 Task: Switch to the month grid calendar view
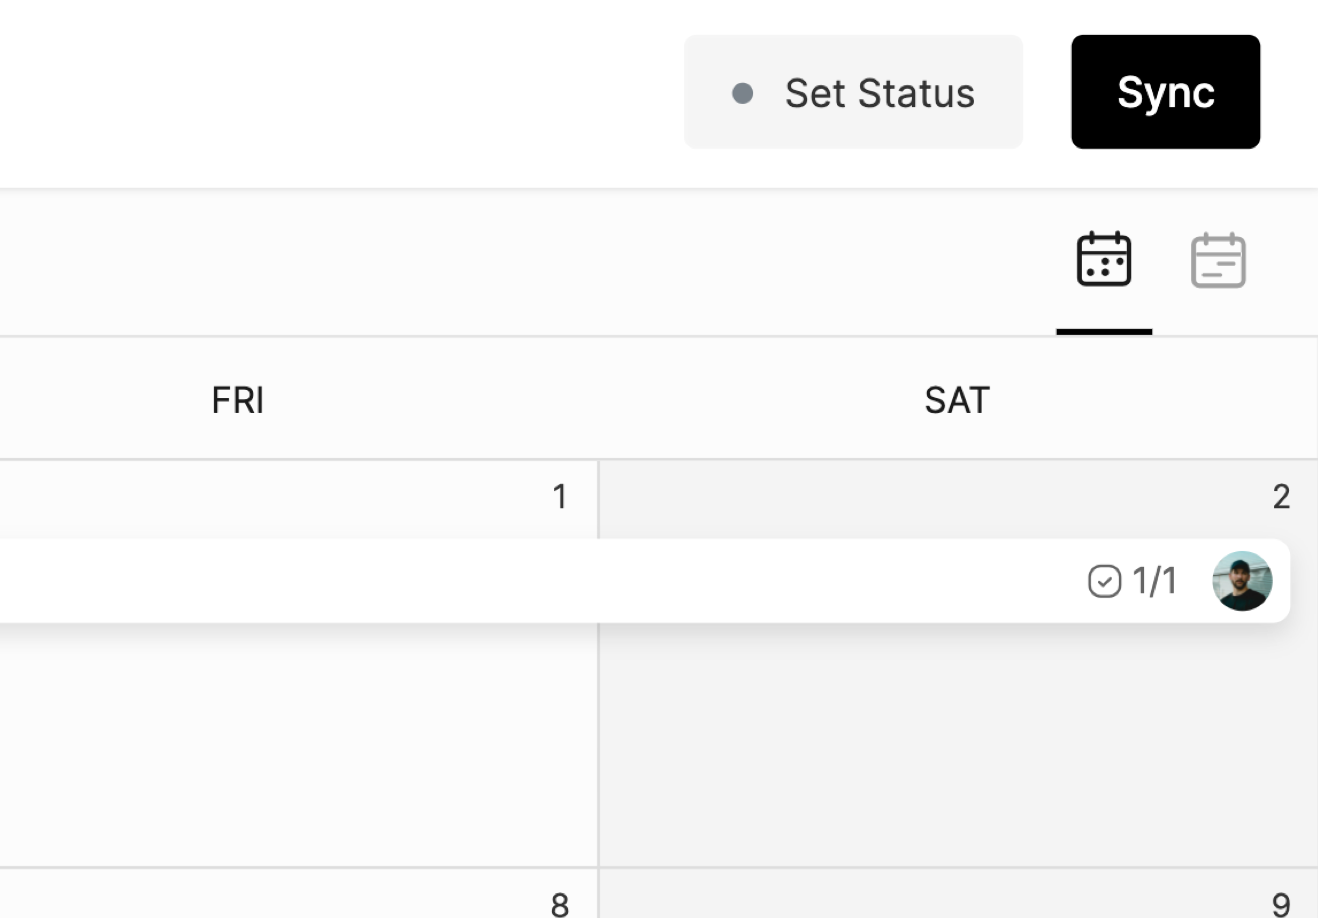point(1103,260)
